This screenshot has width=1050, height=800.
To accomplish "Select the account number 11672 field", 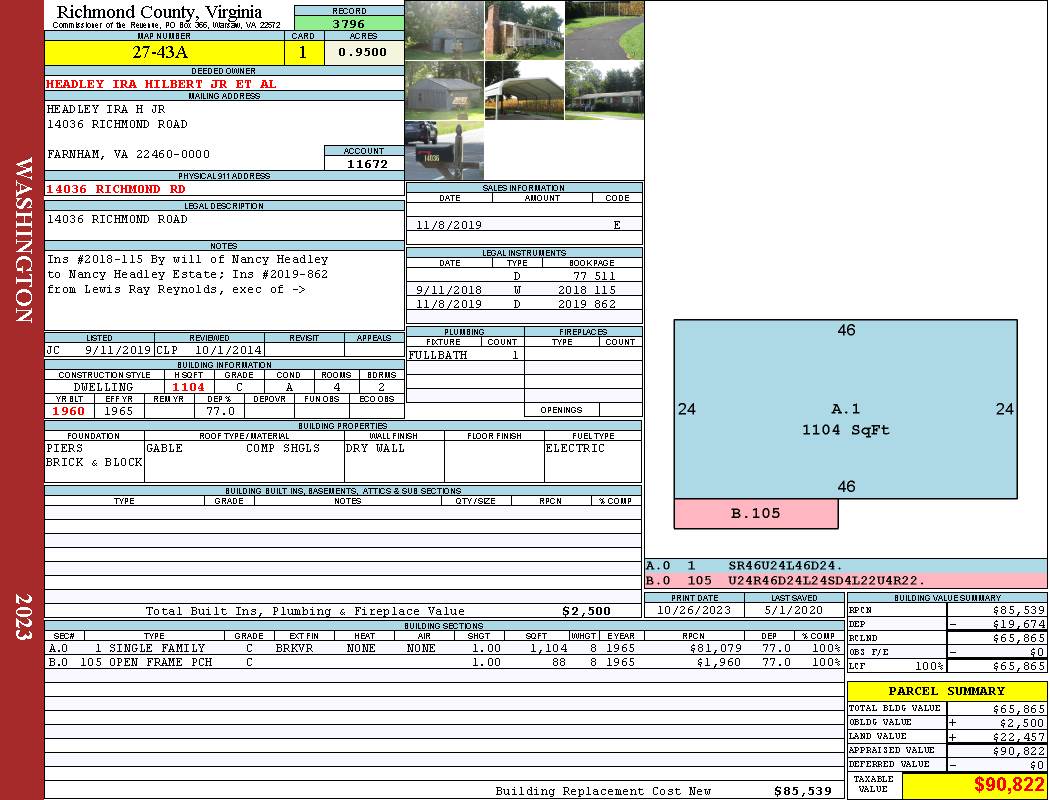I will pos(366,164).
